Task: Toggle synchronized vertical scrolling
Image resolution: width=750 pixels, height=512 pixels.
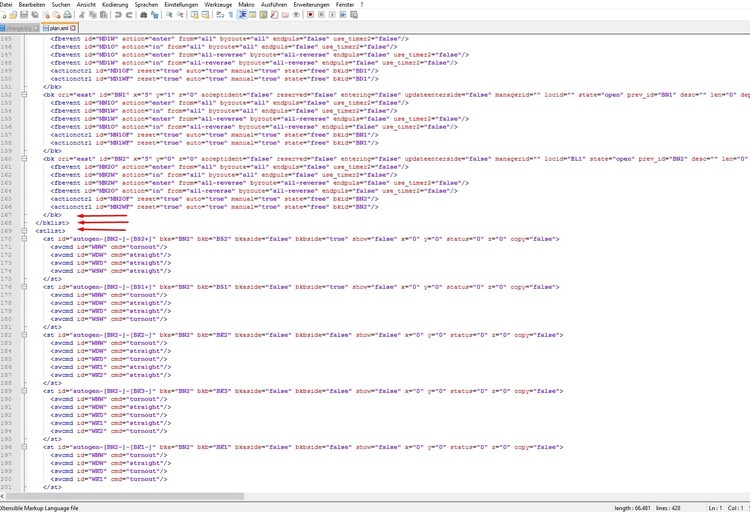Action: click(x=194, y=15)
